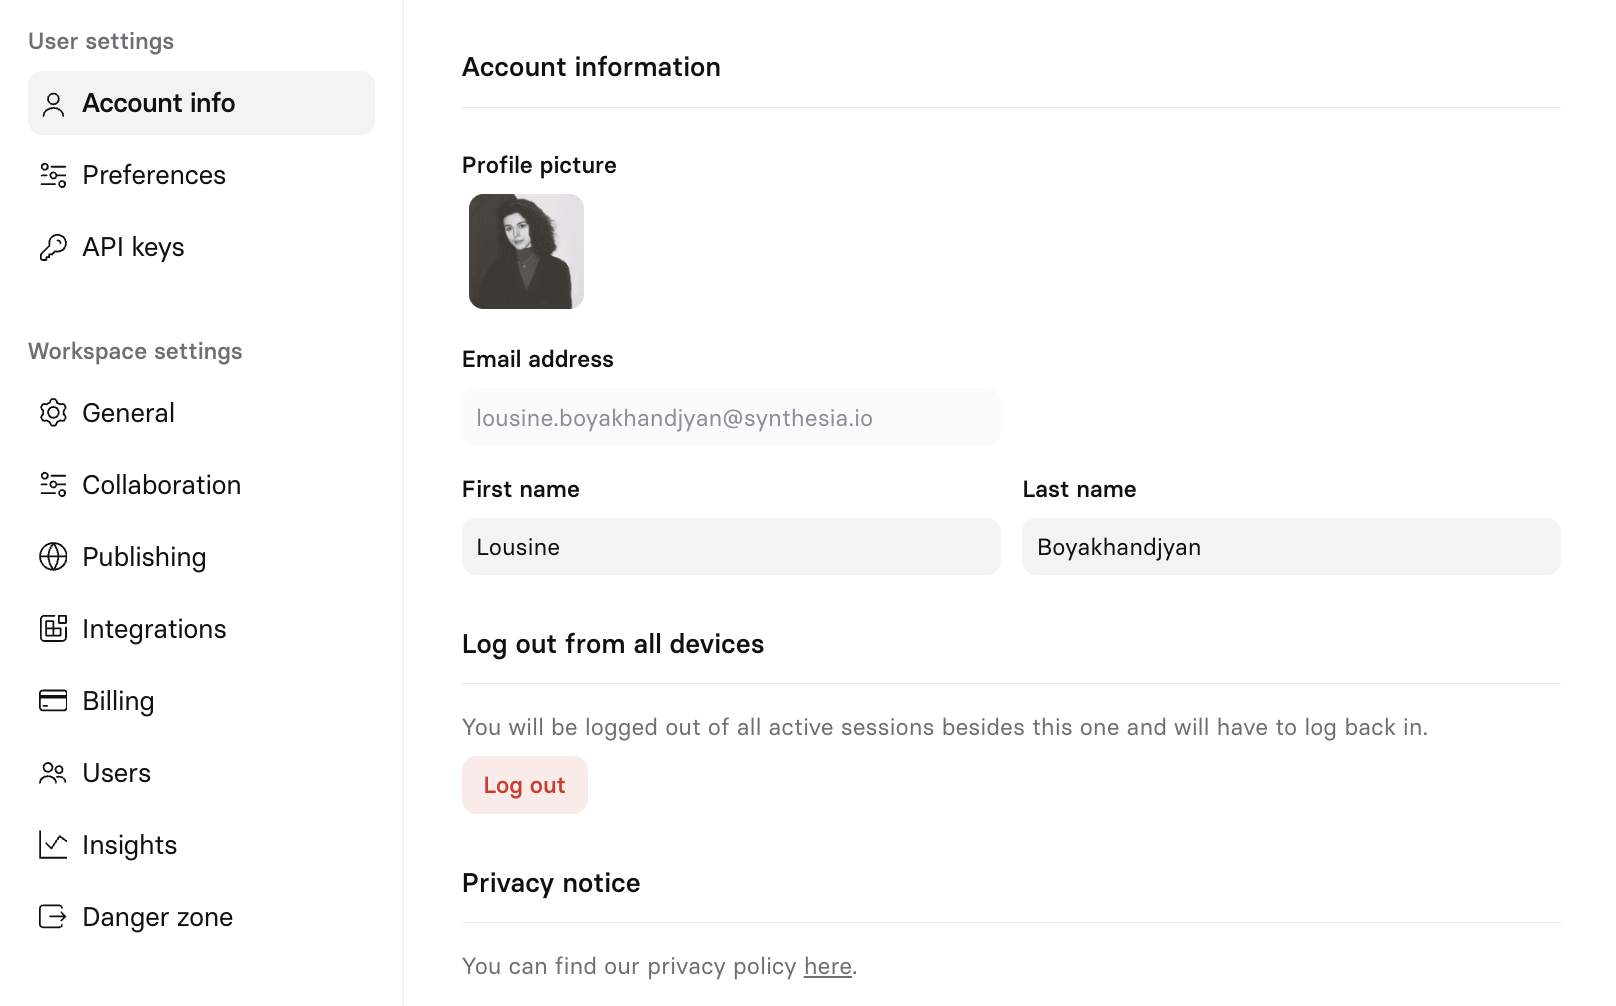The image size is (1616, 1006).
Task: Focus the Last name field
Action: click(x=1291, y=547)
